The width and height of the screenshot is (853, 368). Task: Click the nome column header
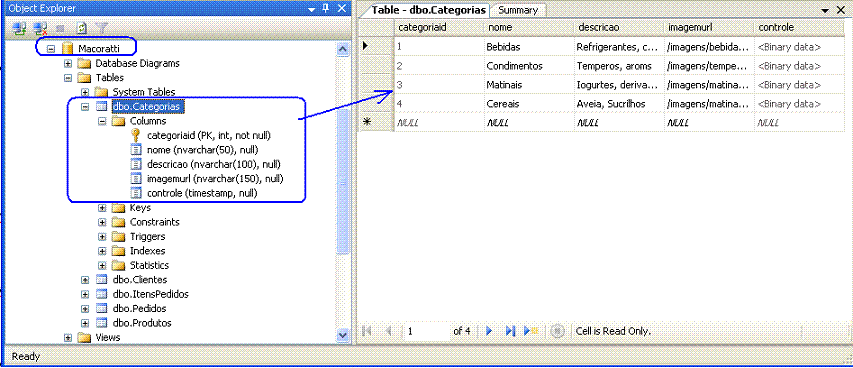click(x=529, y=27)
